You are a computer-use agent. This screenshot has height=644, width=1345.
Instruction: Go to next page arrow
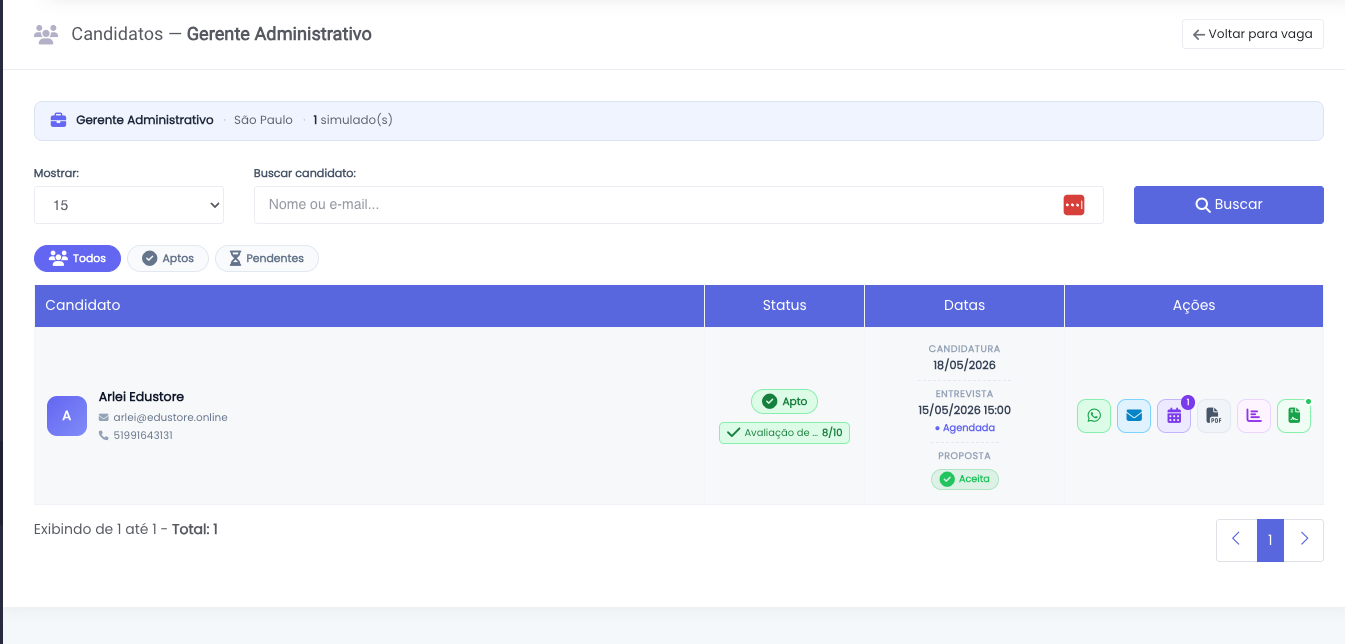click(1304, 540)
